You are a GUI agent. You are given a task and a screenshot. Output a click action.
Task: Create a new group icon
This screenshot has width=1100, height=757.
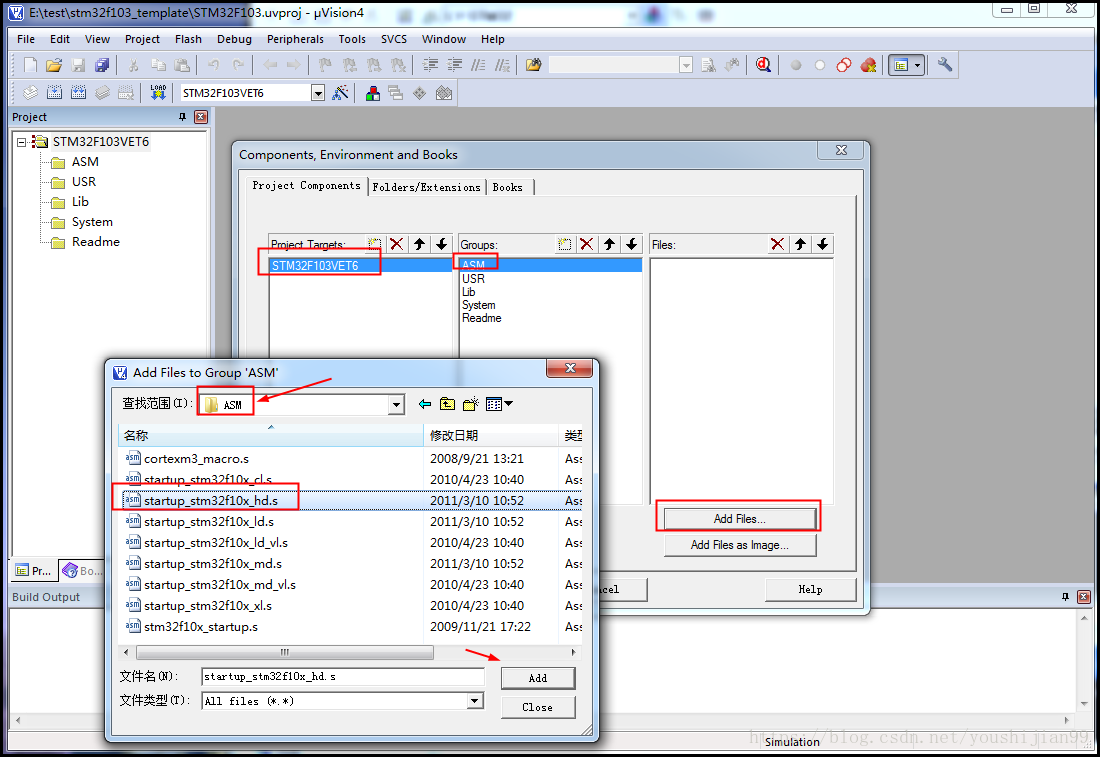point(565,244)
